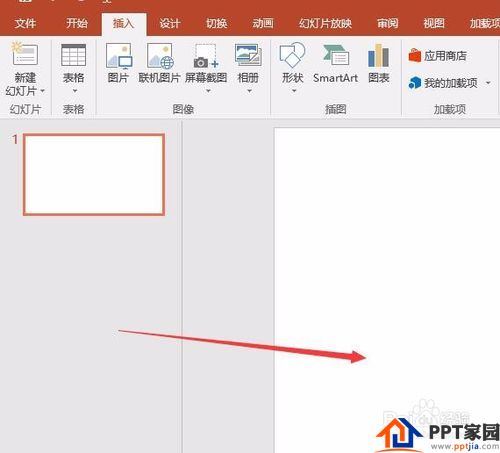500x453 pixels.
Task: Click the Table (表格) grid icon
Action: pos(74,55)
